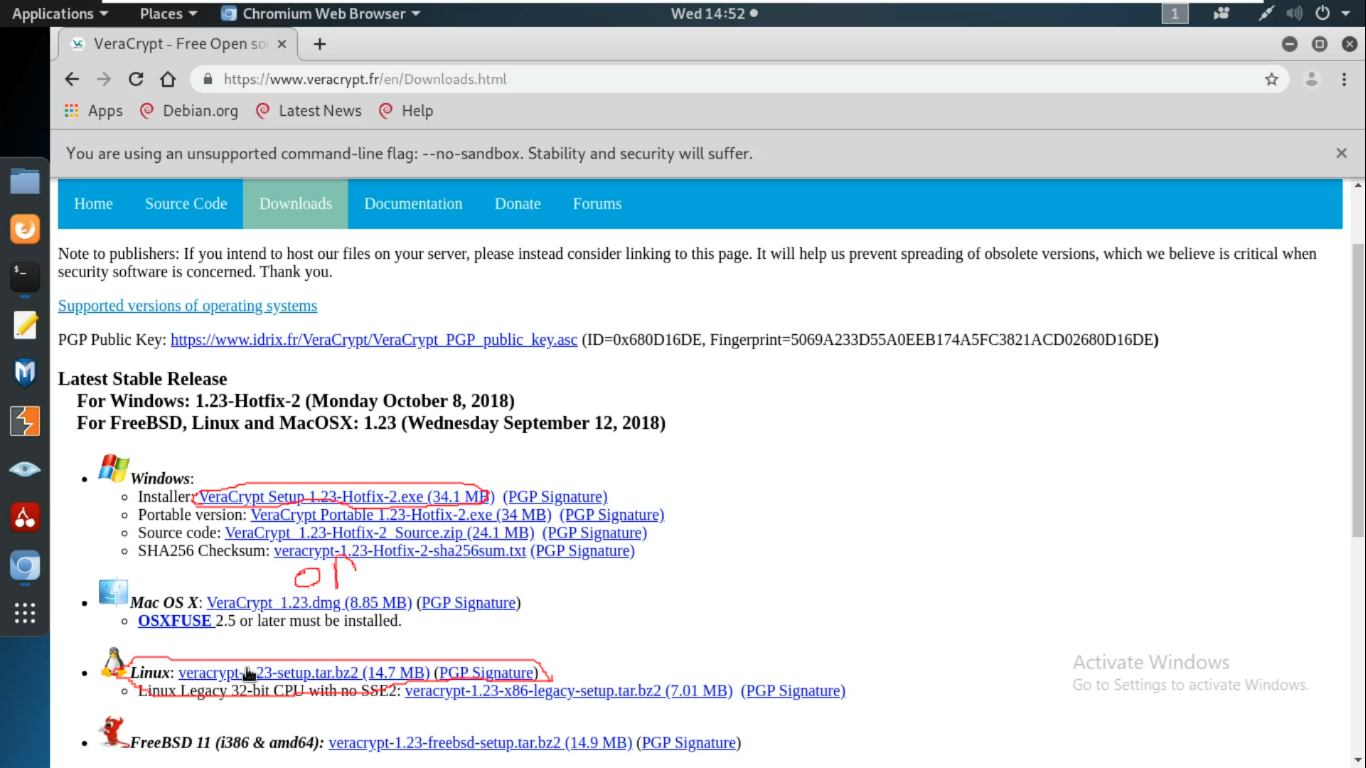Download VeraCrypt Portable 1.23-Hotfix-2.exe
Screen dimensions: 1366x768
400,515
